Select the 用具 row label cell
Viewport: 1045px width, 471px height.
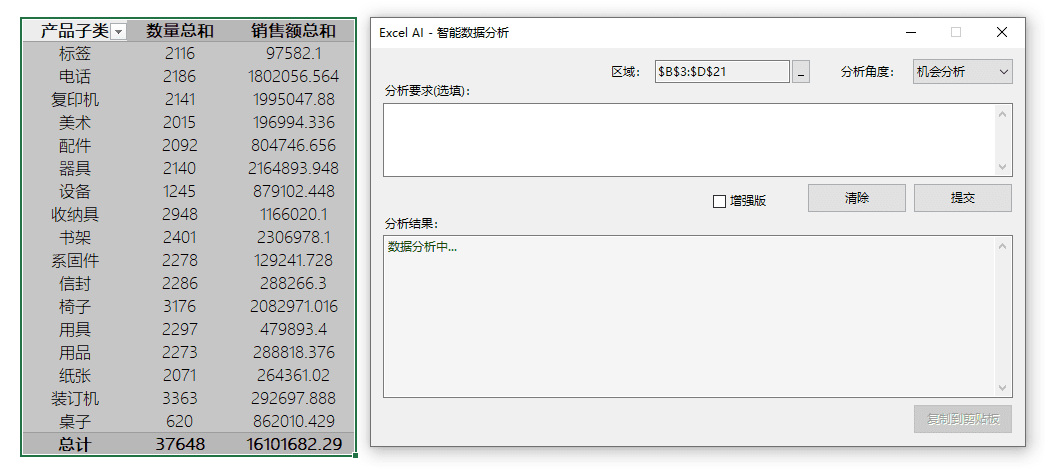[75, 329]
